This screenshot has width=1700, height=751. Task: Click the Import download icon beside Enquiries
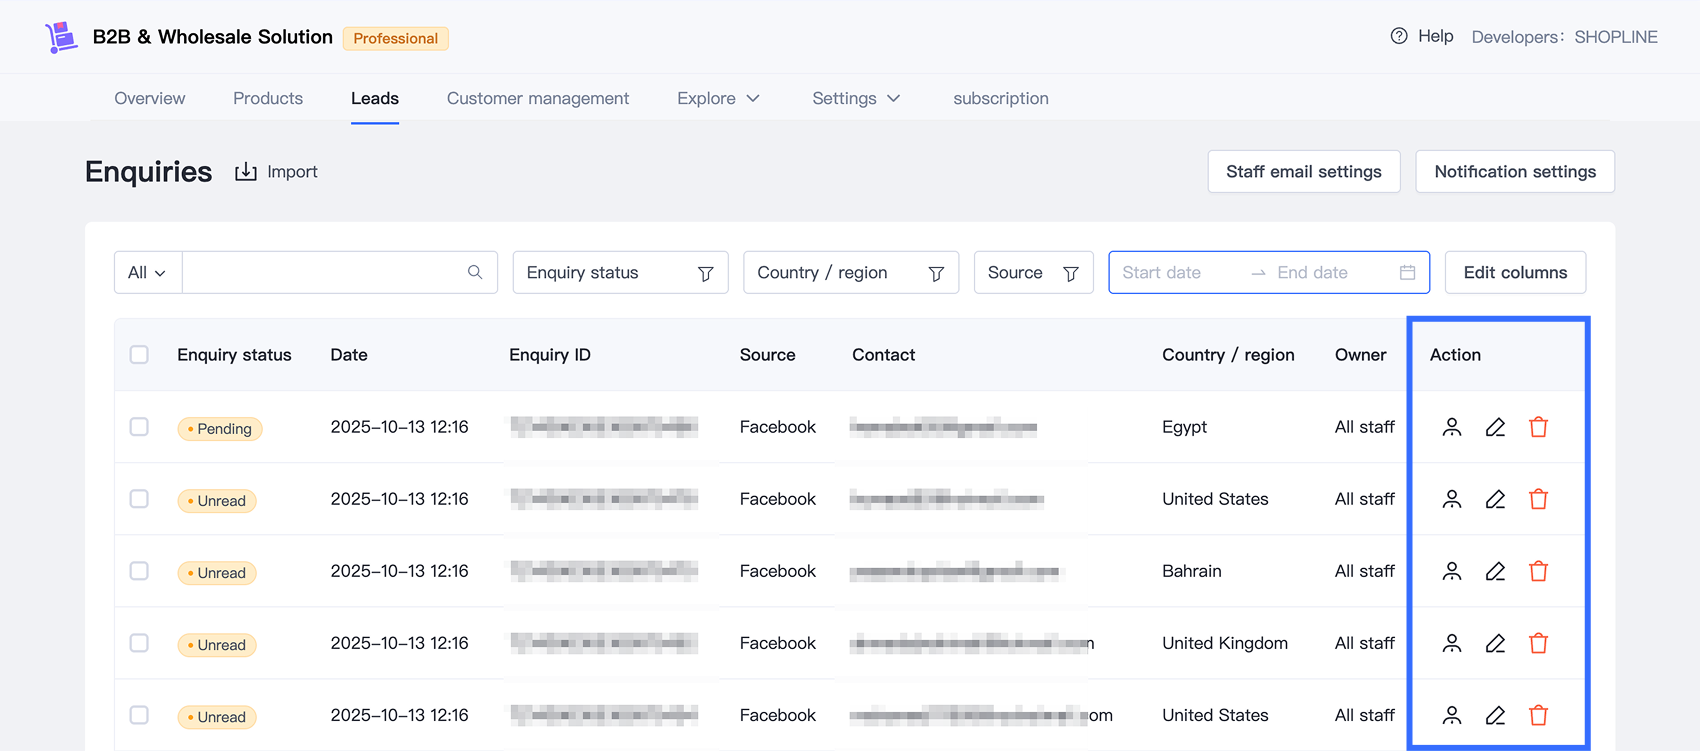pyautogui.click(x=246, y=172)
